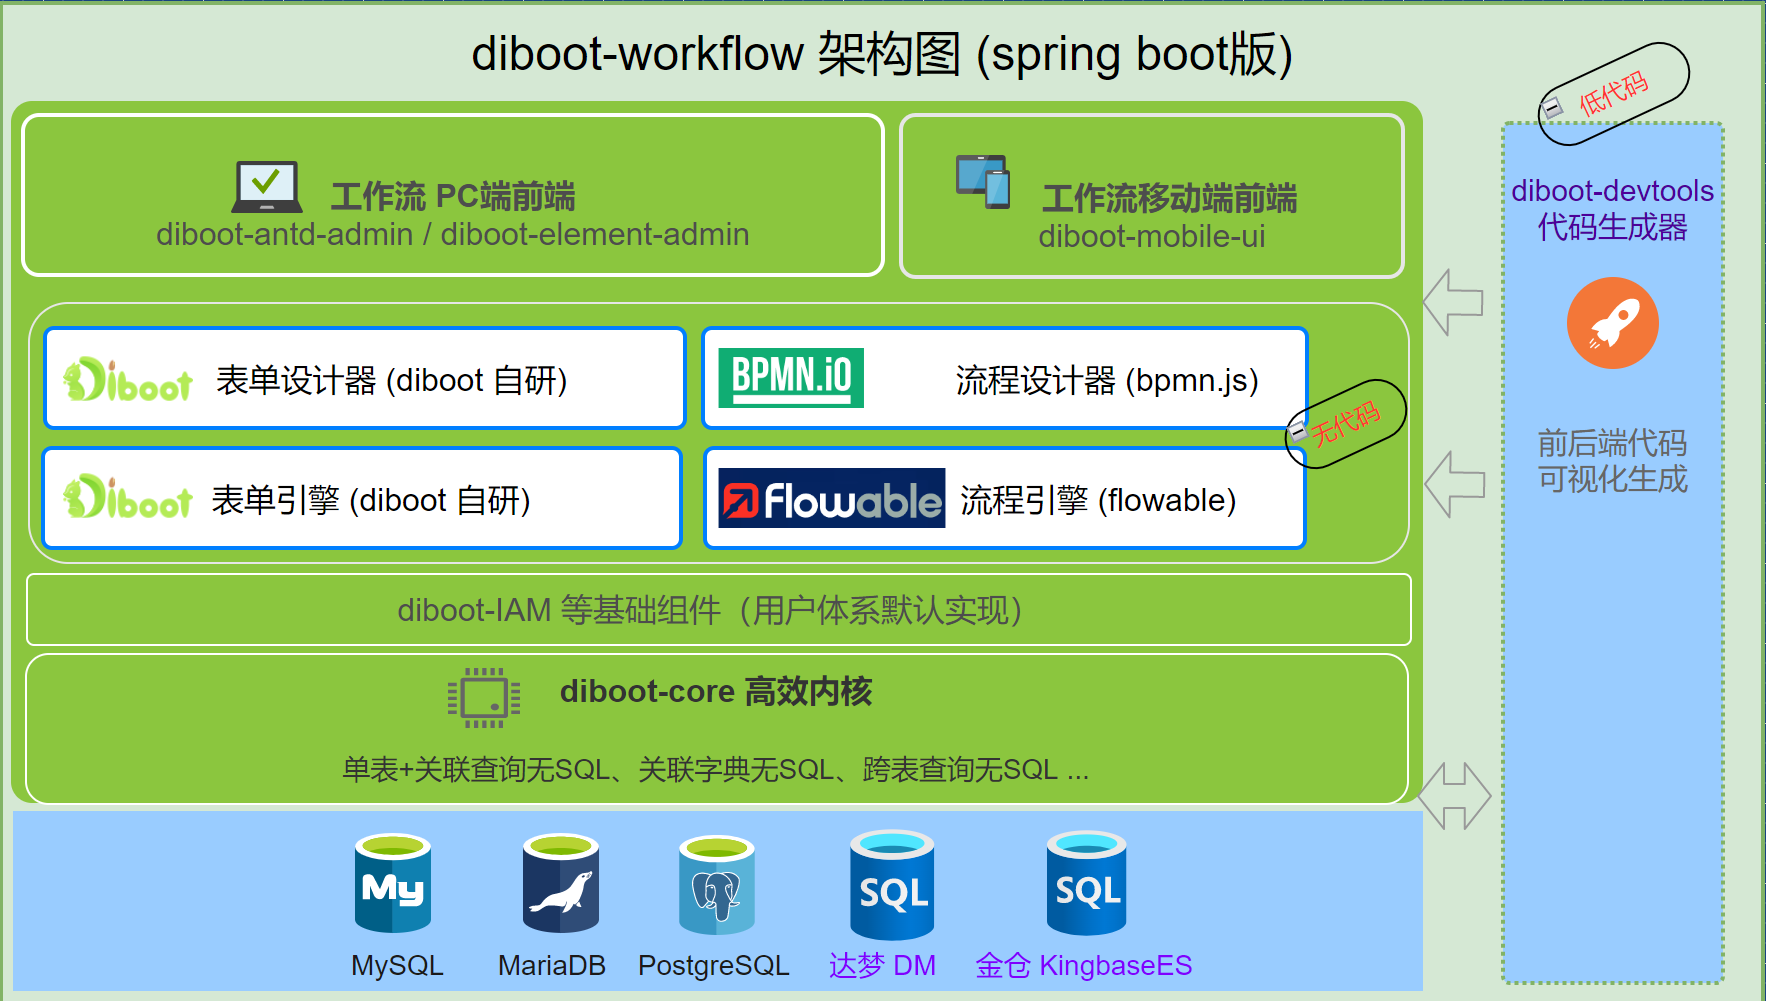This screenshot has width=1766, height=1001.
Task: Click the laptop checkmark icon for PC frontend
Action: [267, 187]
